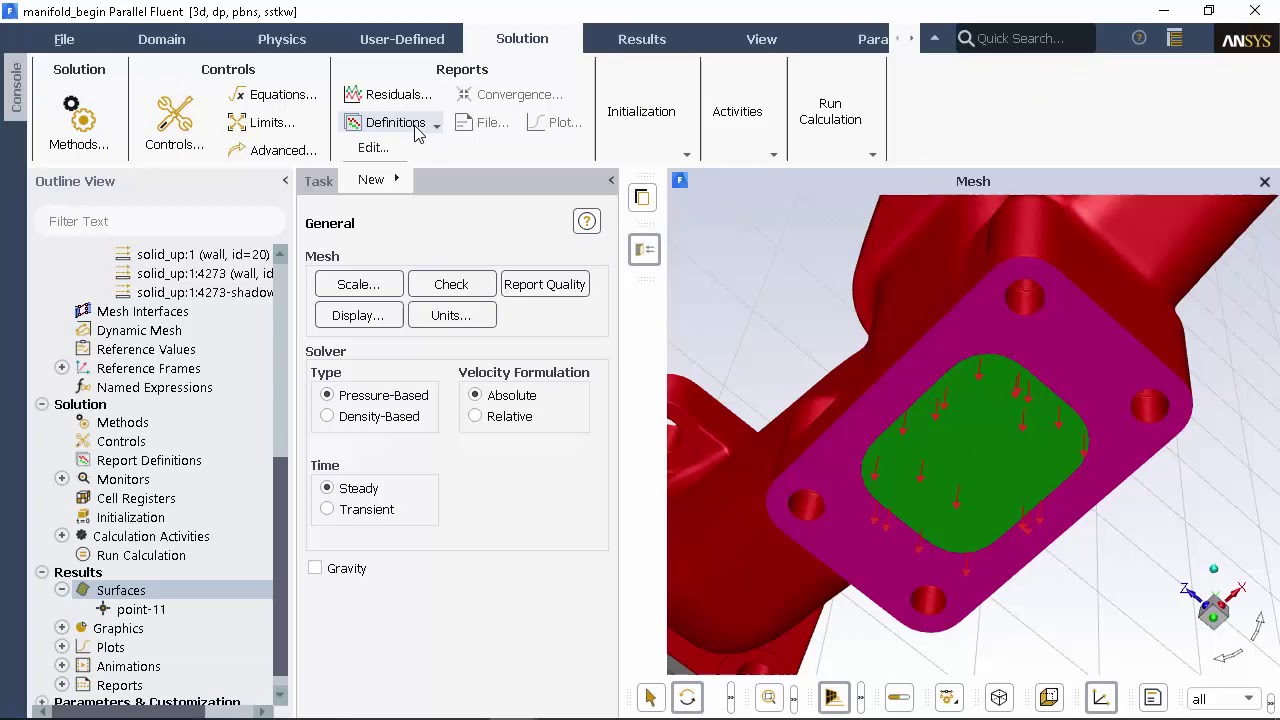Focus the outline Filter Text field
This screenshot has height=720, width=1280.
click(x=160, y=221)
